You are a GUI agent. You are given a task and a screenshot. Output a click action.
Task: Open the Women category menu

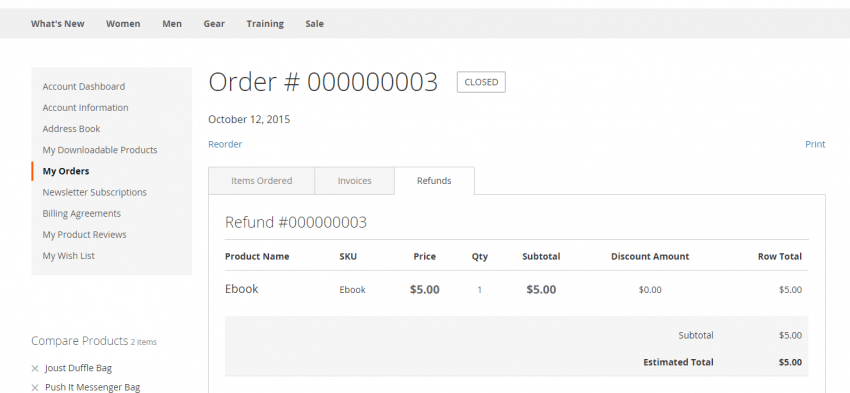123,24
